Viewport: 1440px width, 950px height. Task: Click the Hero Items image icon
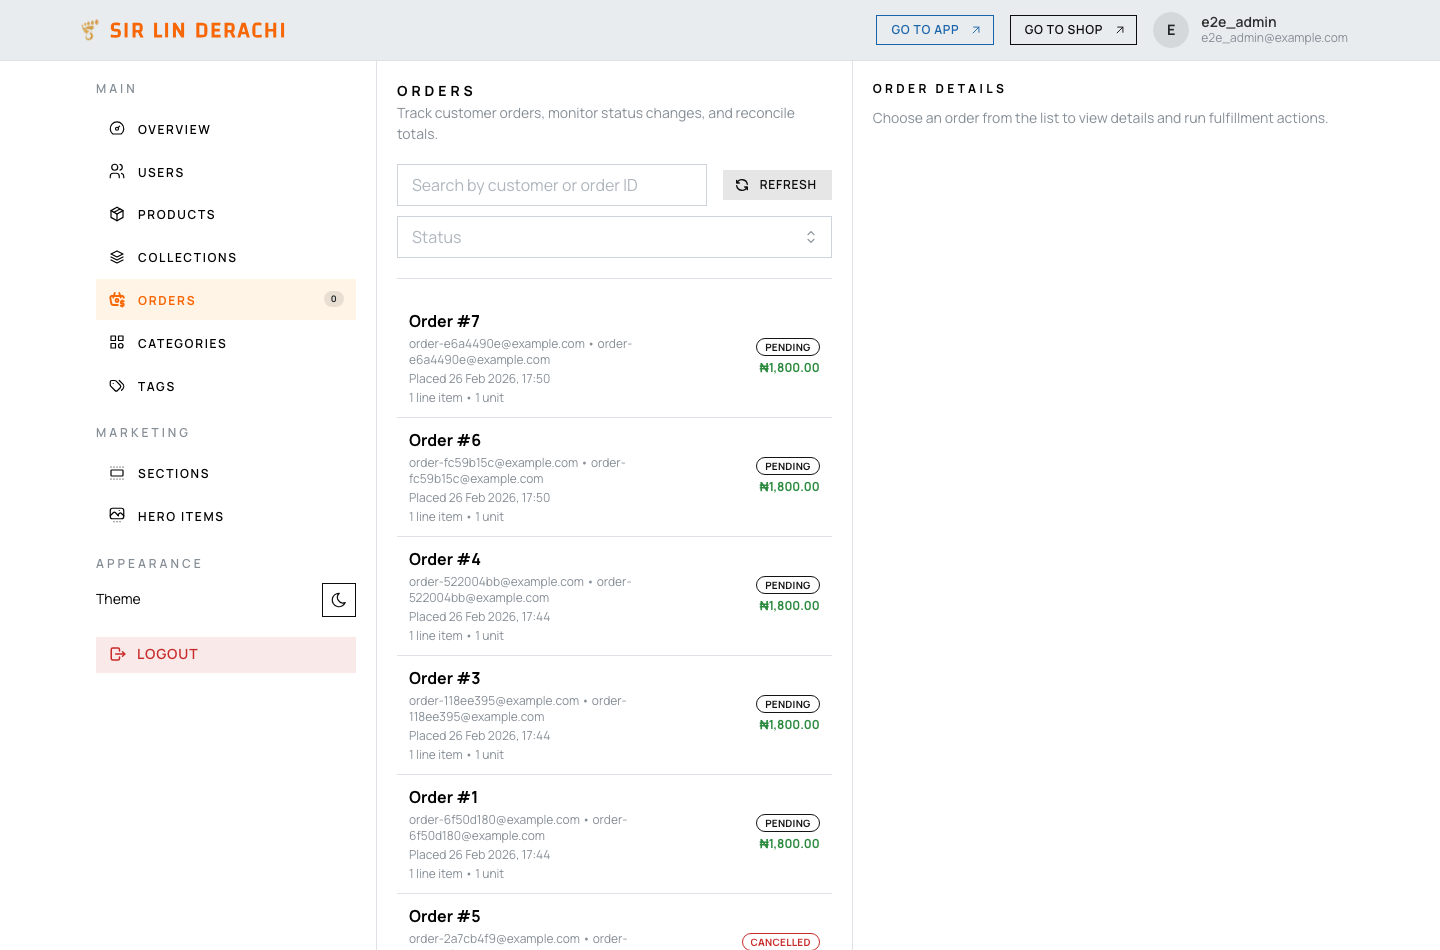pyautogui.click(x=117, y=515)
